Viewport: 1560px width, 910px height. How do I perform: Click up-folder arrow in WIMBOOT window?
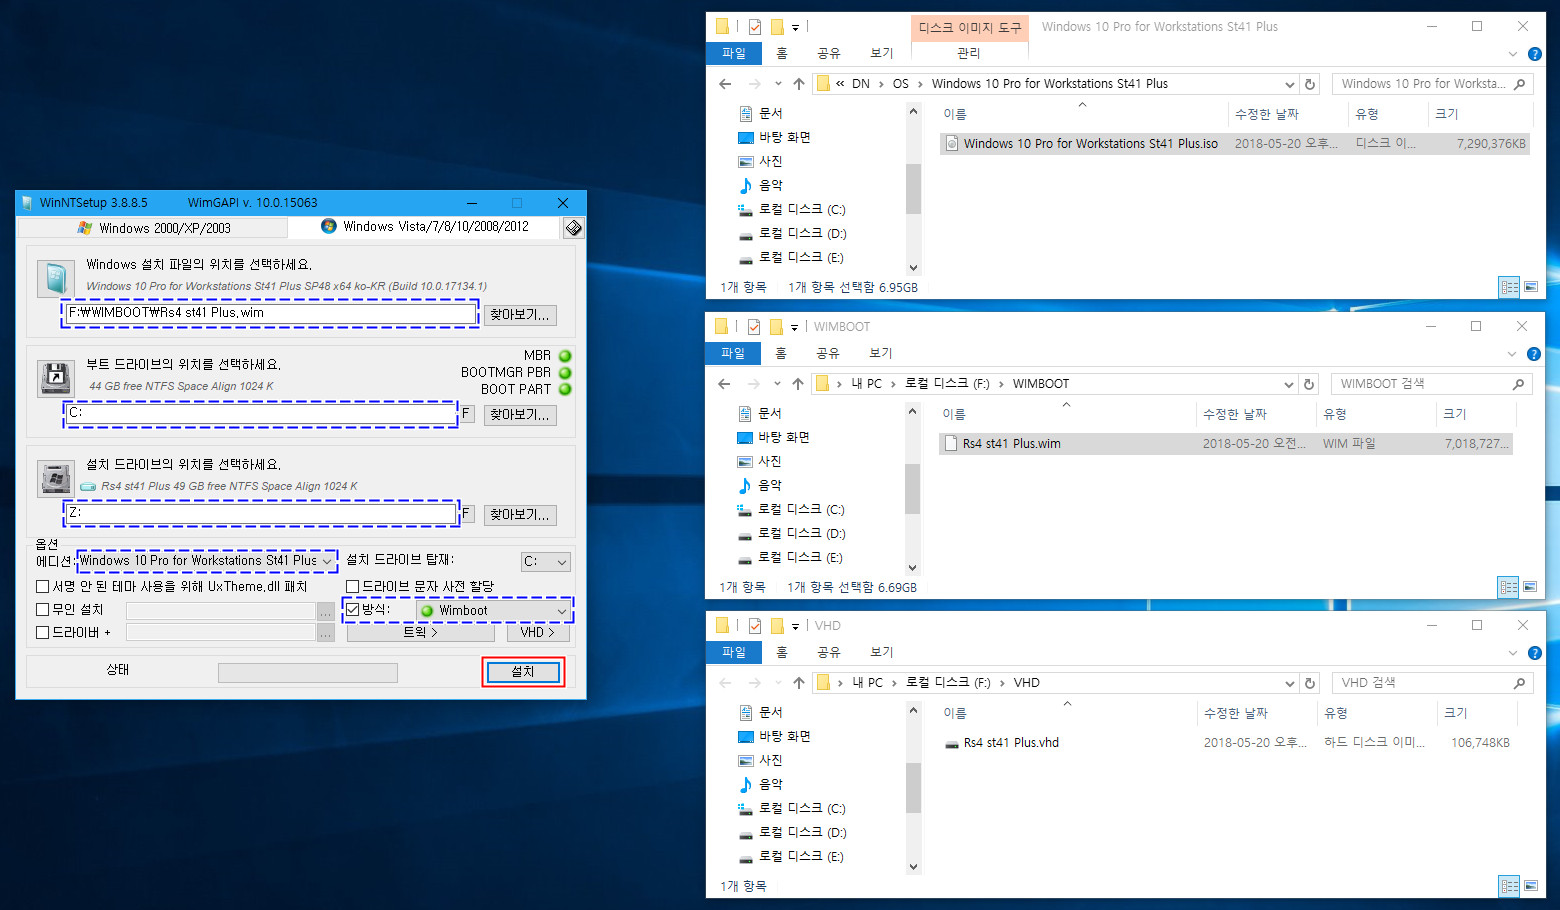(797, 384)
